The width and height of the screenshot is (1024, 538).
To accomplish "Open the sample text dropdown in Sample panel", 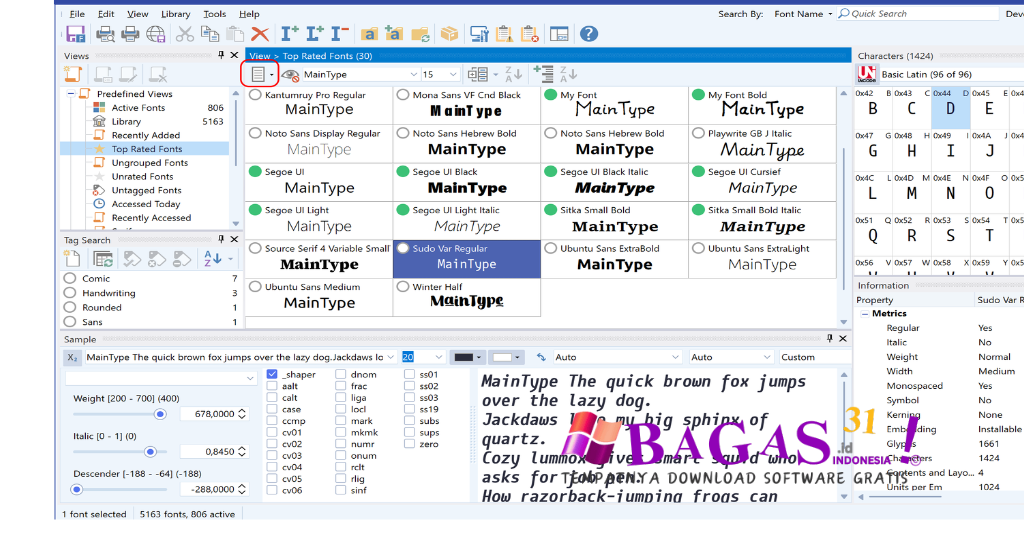I will point(391,357).
